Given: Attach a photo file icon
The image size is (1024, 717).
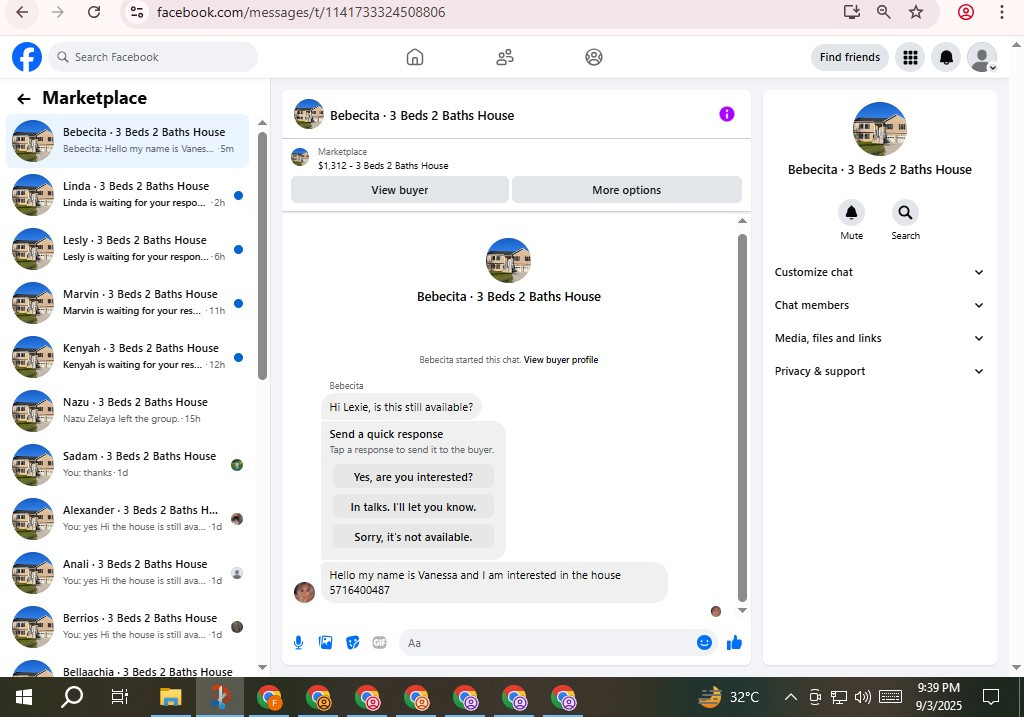Looking at the screenshot, I should click(325, 643).
